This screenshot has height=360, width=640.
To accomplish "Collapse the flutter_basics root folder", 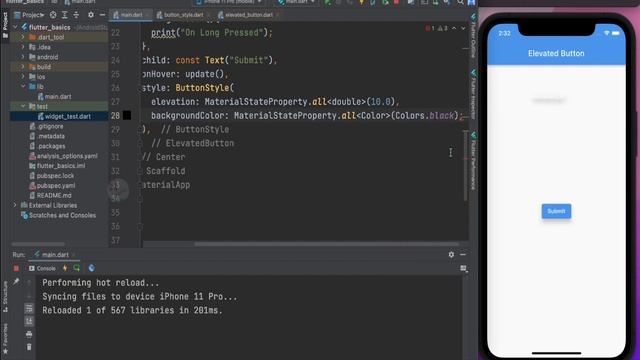I will click(16, 27).
